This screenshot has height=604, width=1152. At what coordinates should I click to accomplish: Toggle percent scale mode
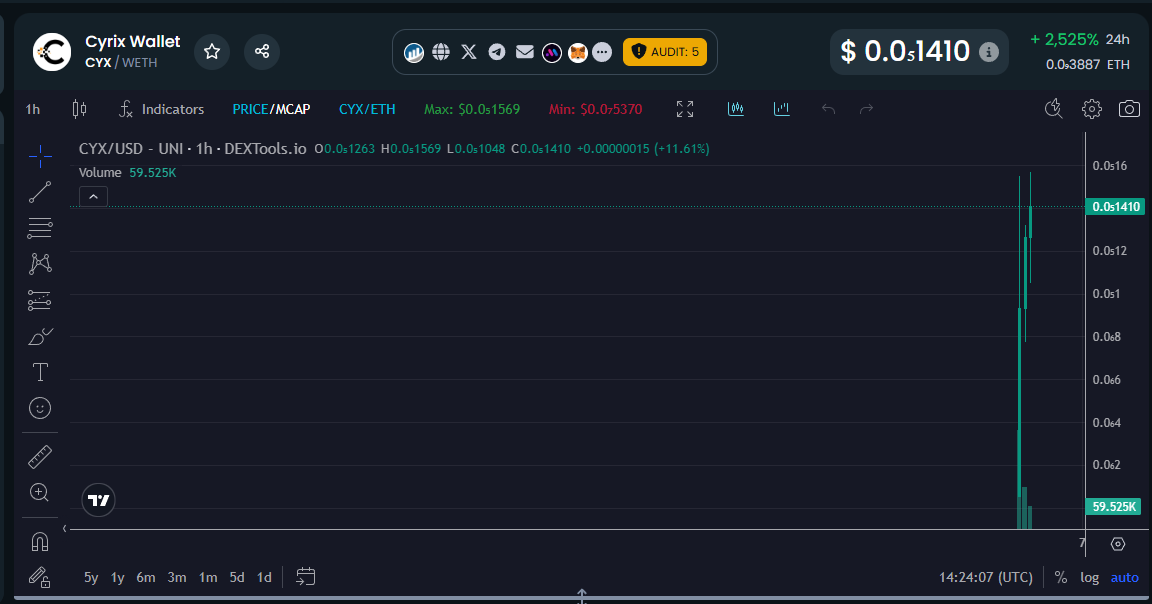pos(1061,578)
